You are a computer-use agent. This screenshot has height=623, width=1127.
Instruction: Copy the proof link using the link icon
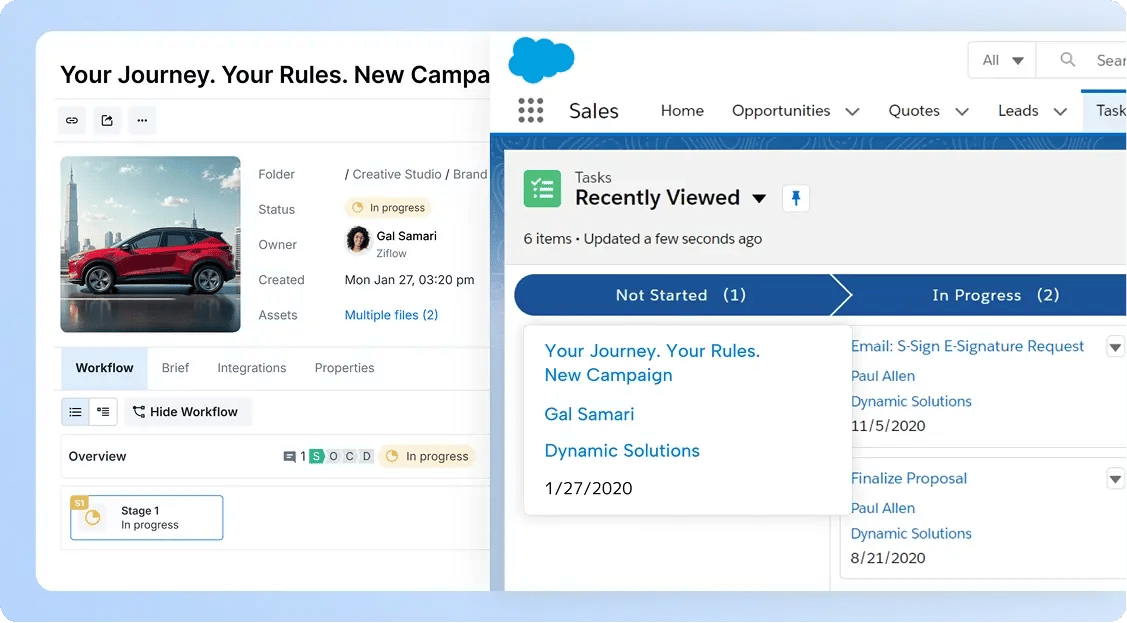pyautogui.click(x=71, y=120)
